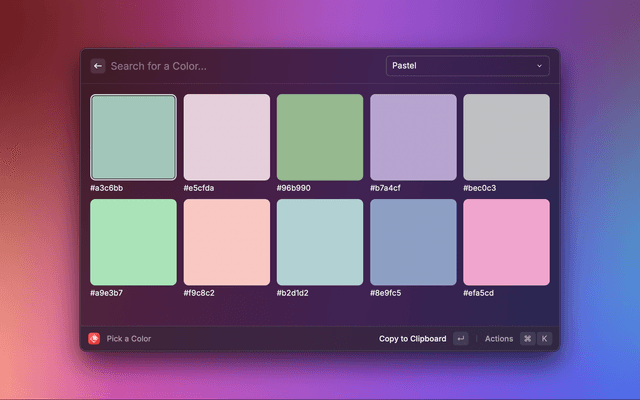Select the #b2d1d2 light teal swatch
Screen dimensions: 640x400
tap(320, 242)
